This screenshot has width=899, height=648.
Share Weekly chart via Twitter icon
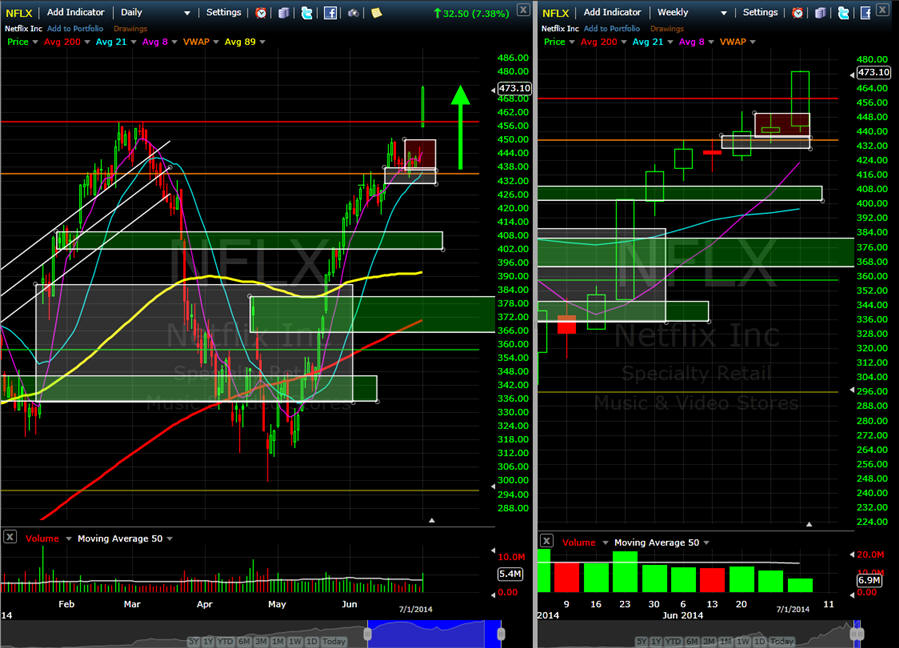point(843,13)
